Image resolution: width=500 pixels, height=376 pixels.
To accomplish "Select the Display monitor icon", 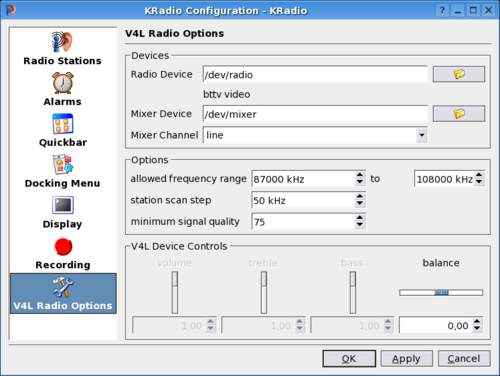I will point(62,205).
